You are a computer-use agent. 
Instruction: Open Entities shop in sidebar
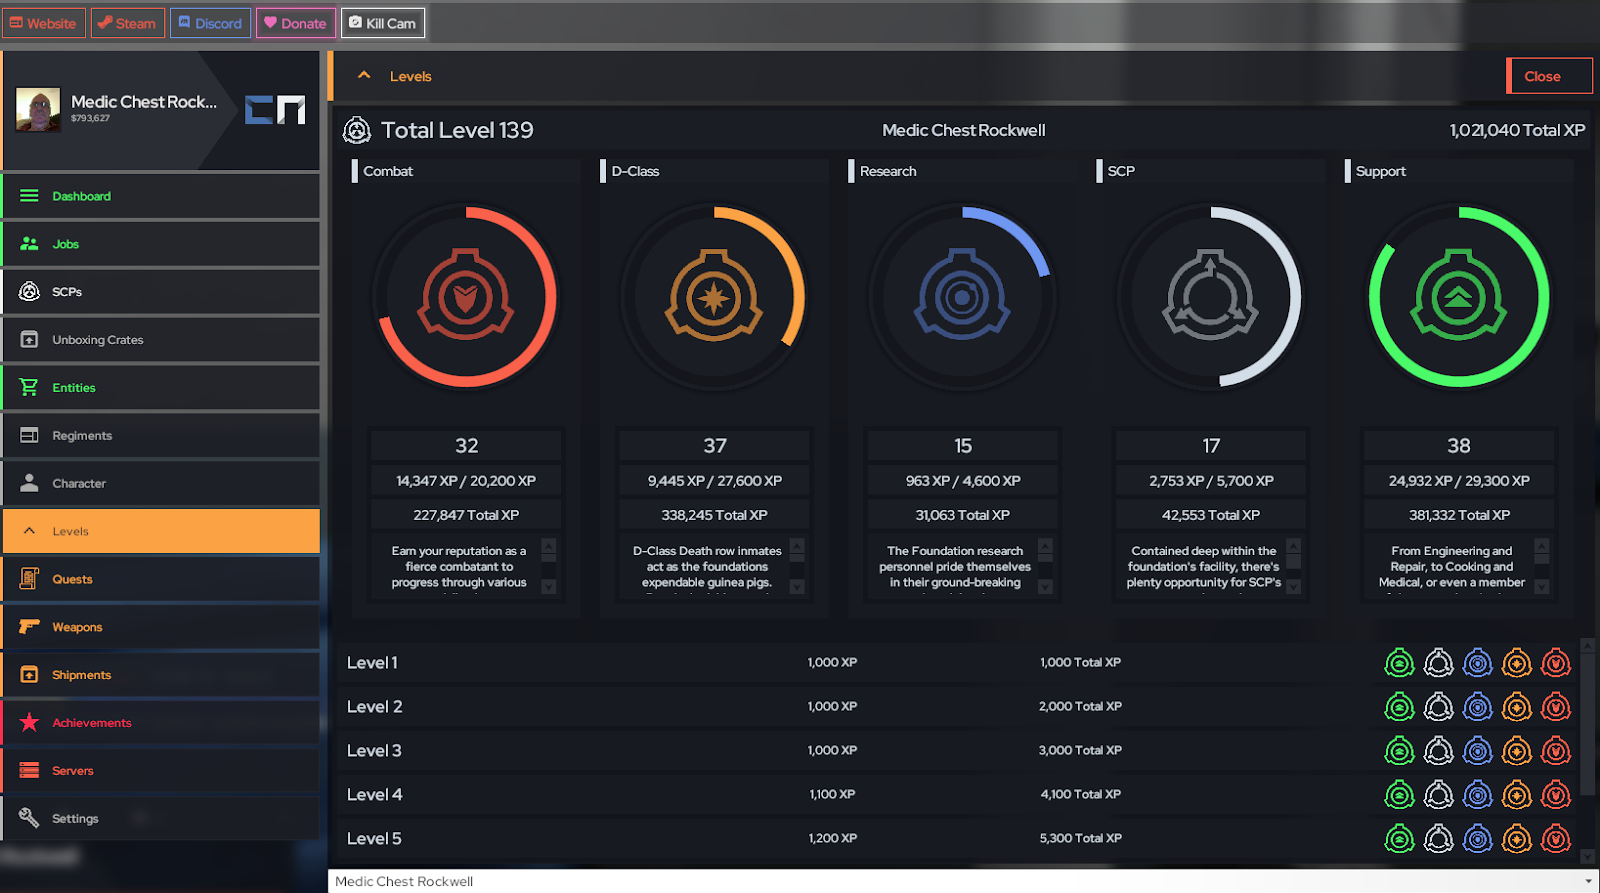click(x=161, y=388)
